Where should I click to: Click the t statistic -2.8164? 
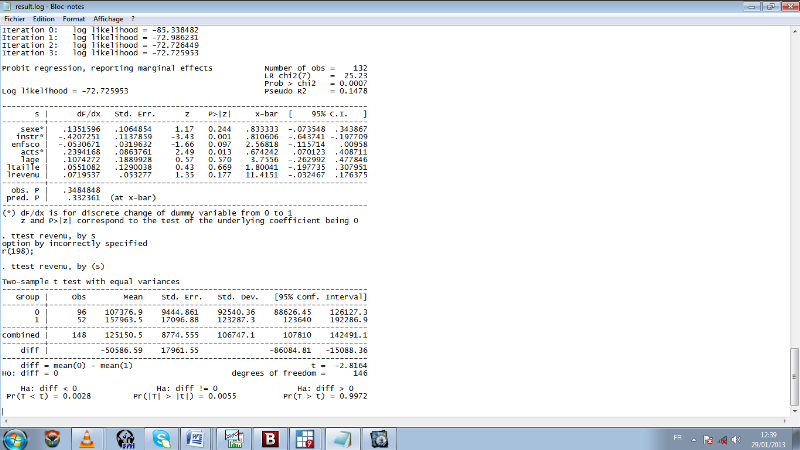[351, 365]
